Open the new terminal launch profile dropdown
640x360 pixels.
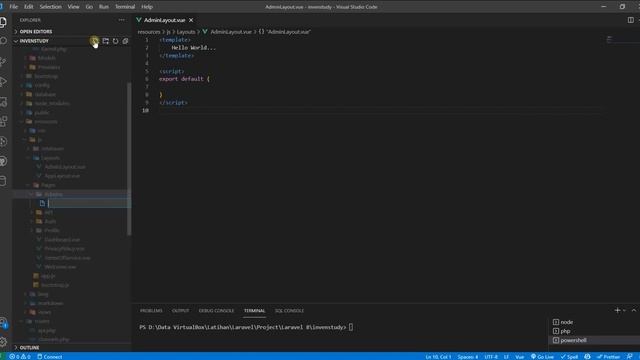pyautogui.click(x=624, y=311)
